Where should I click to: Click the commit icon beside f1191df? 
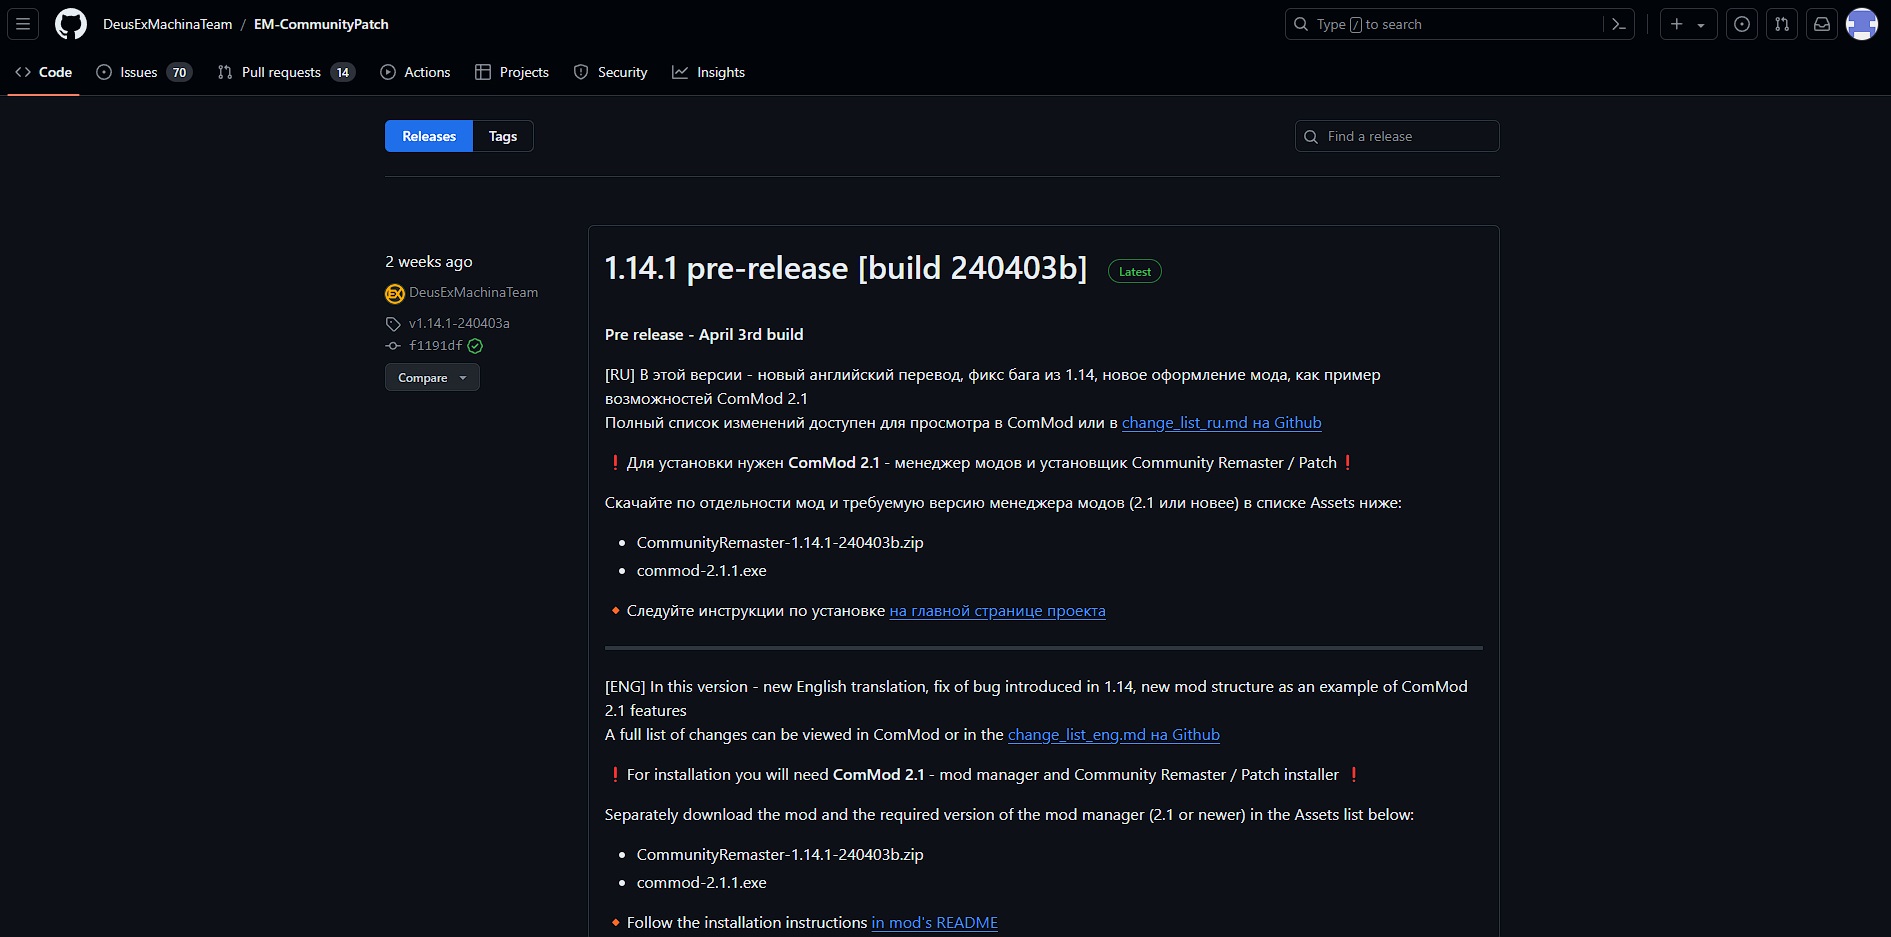click(393, 346)
